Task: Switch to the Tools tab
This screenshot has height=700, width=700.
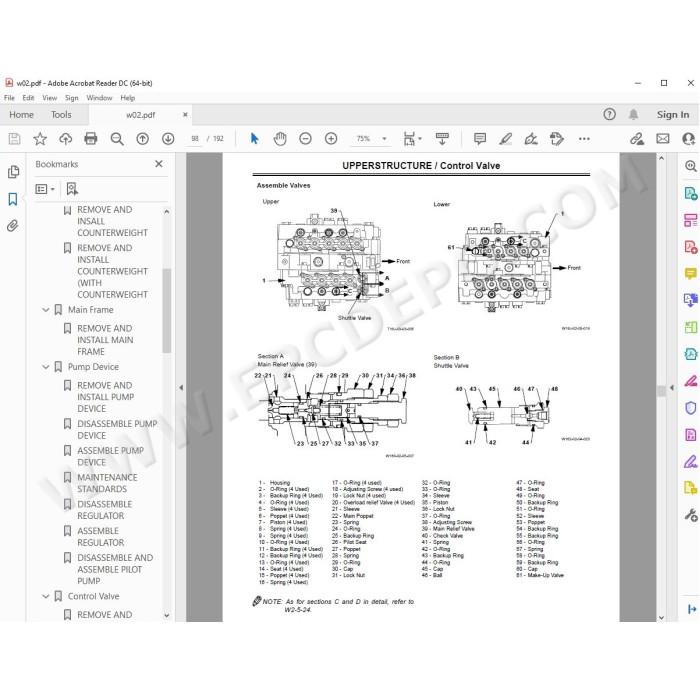Action: pyautogui.click(x=61, y=115)
